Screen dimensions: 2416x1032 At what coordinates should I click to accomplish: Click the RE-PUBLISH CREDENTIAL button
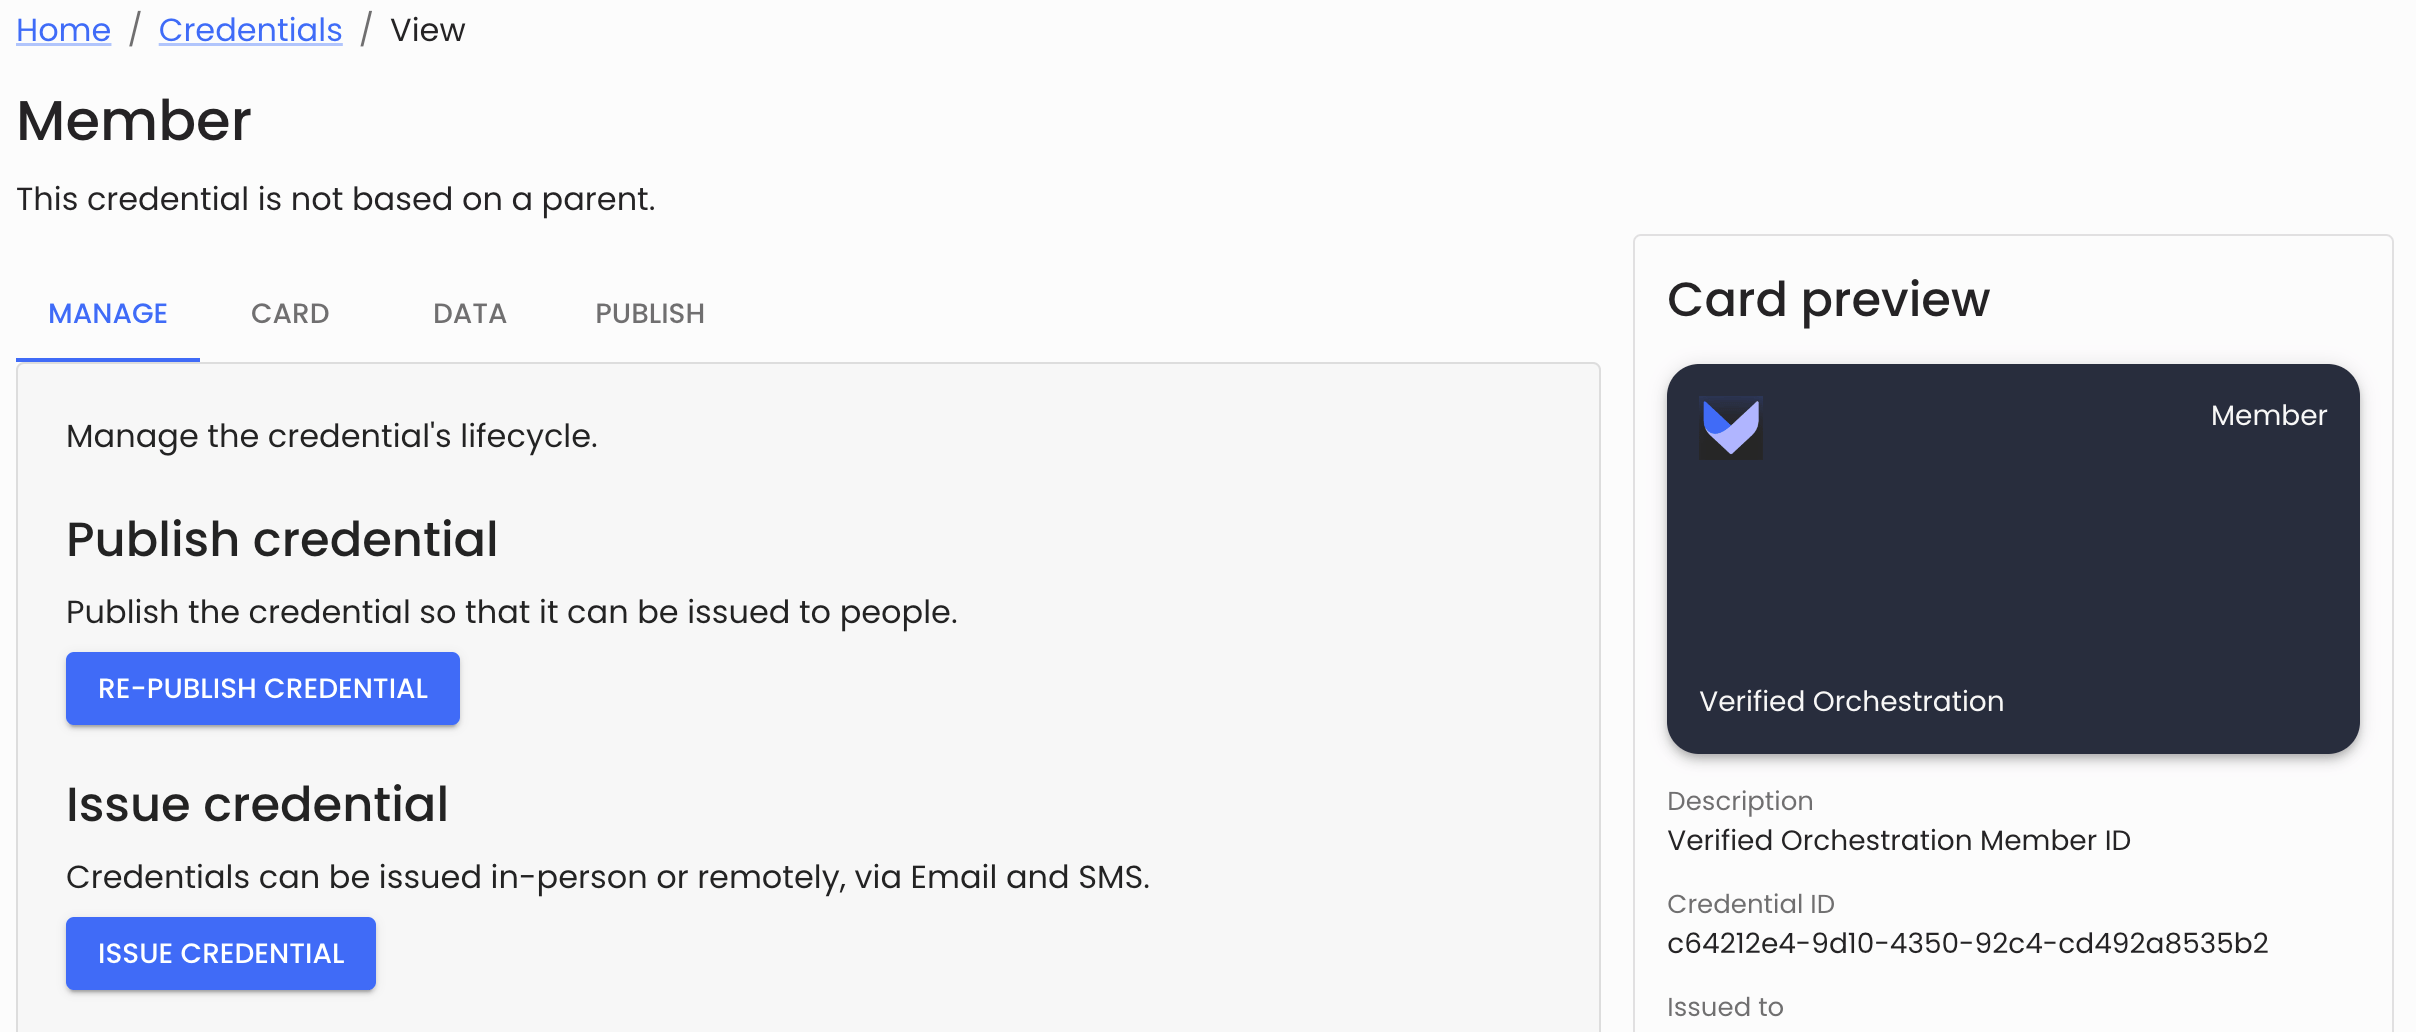point(262,688)
